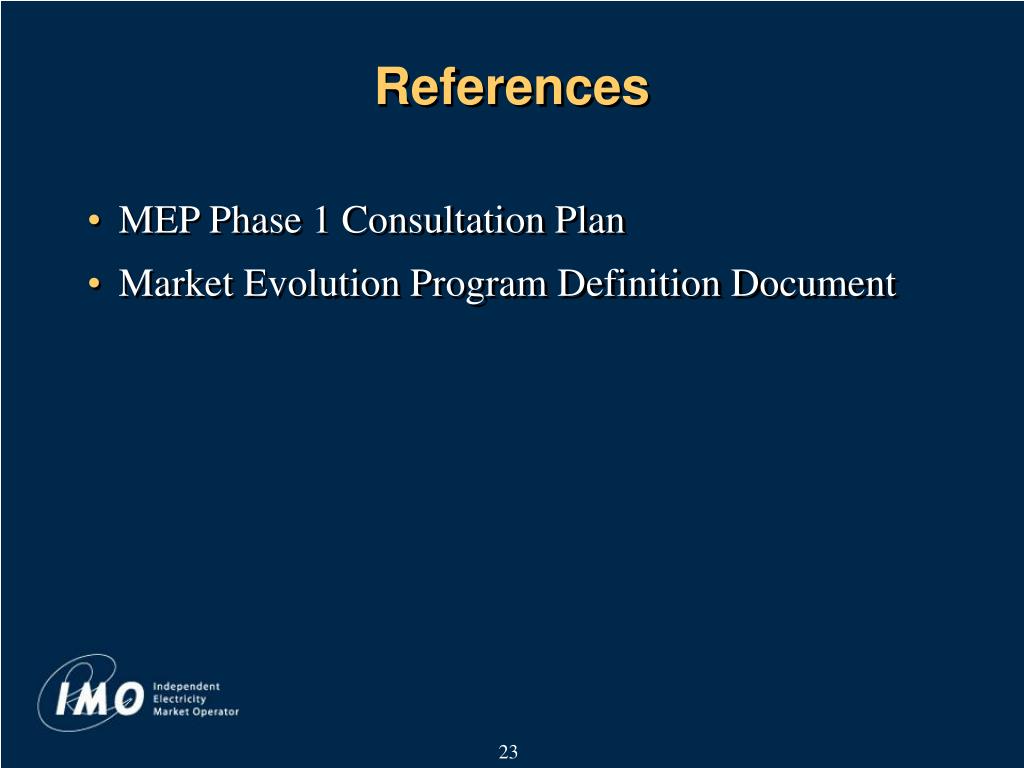Click slide number 23
This screenshot has height=768, width=1024.
(508, 752)
